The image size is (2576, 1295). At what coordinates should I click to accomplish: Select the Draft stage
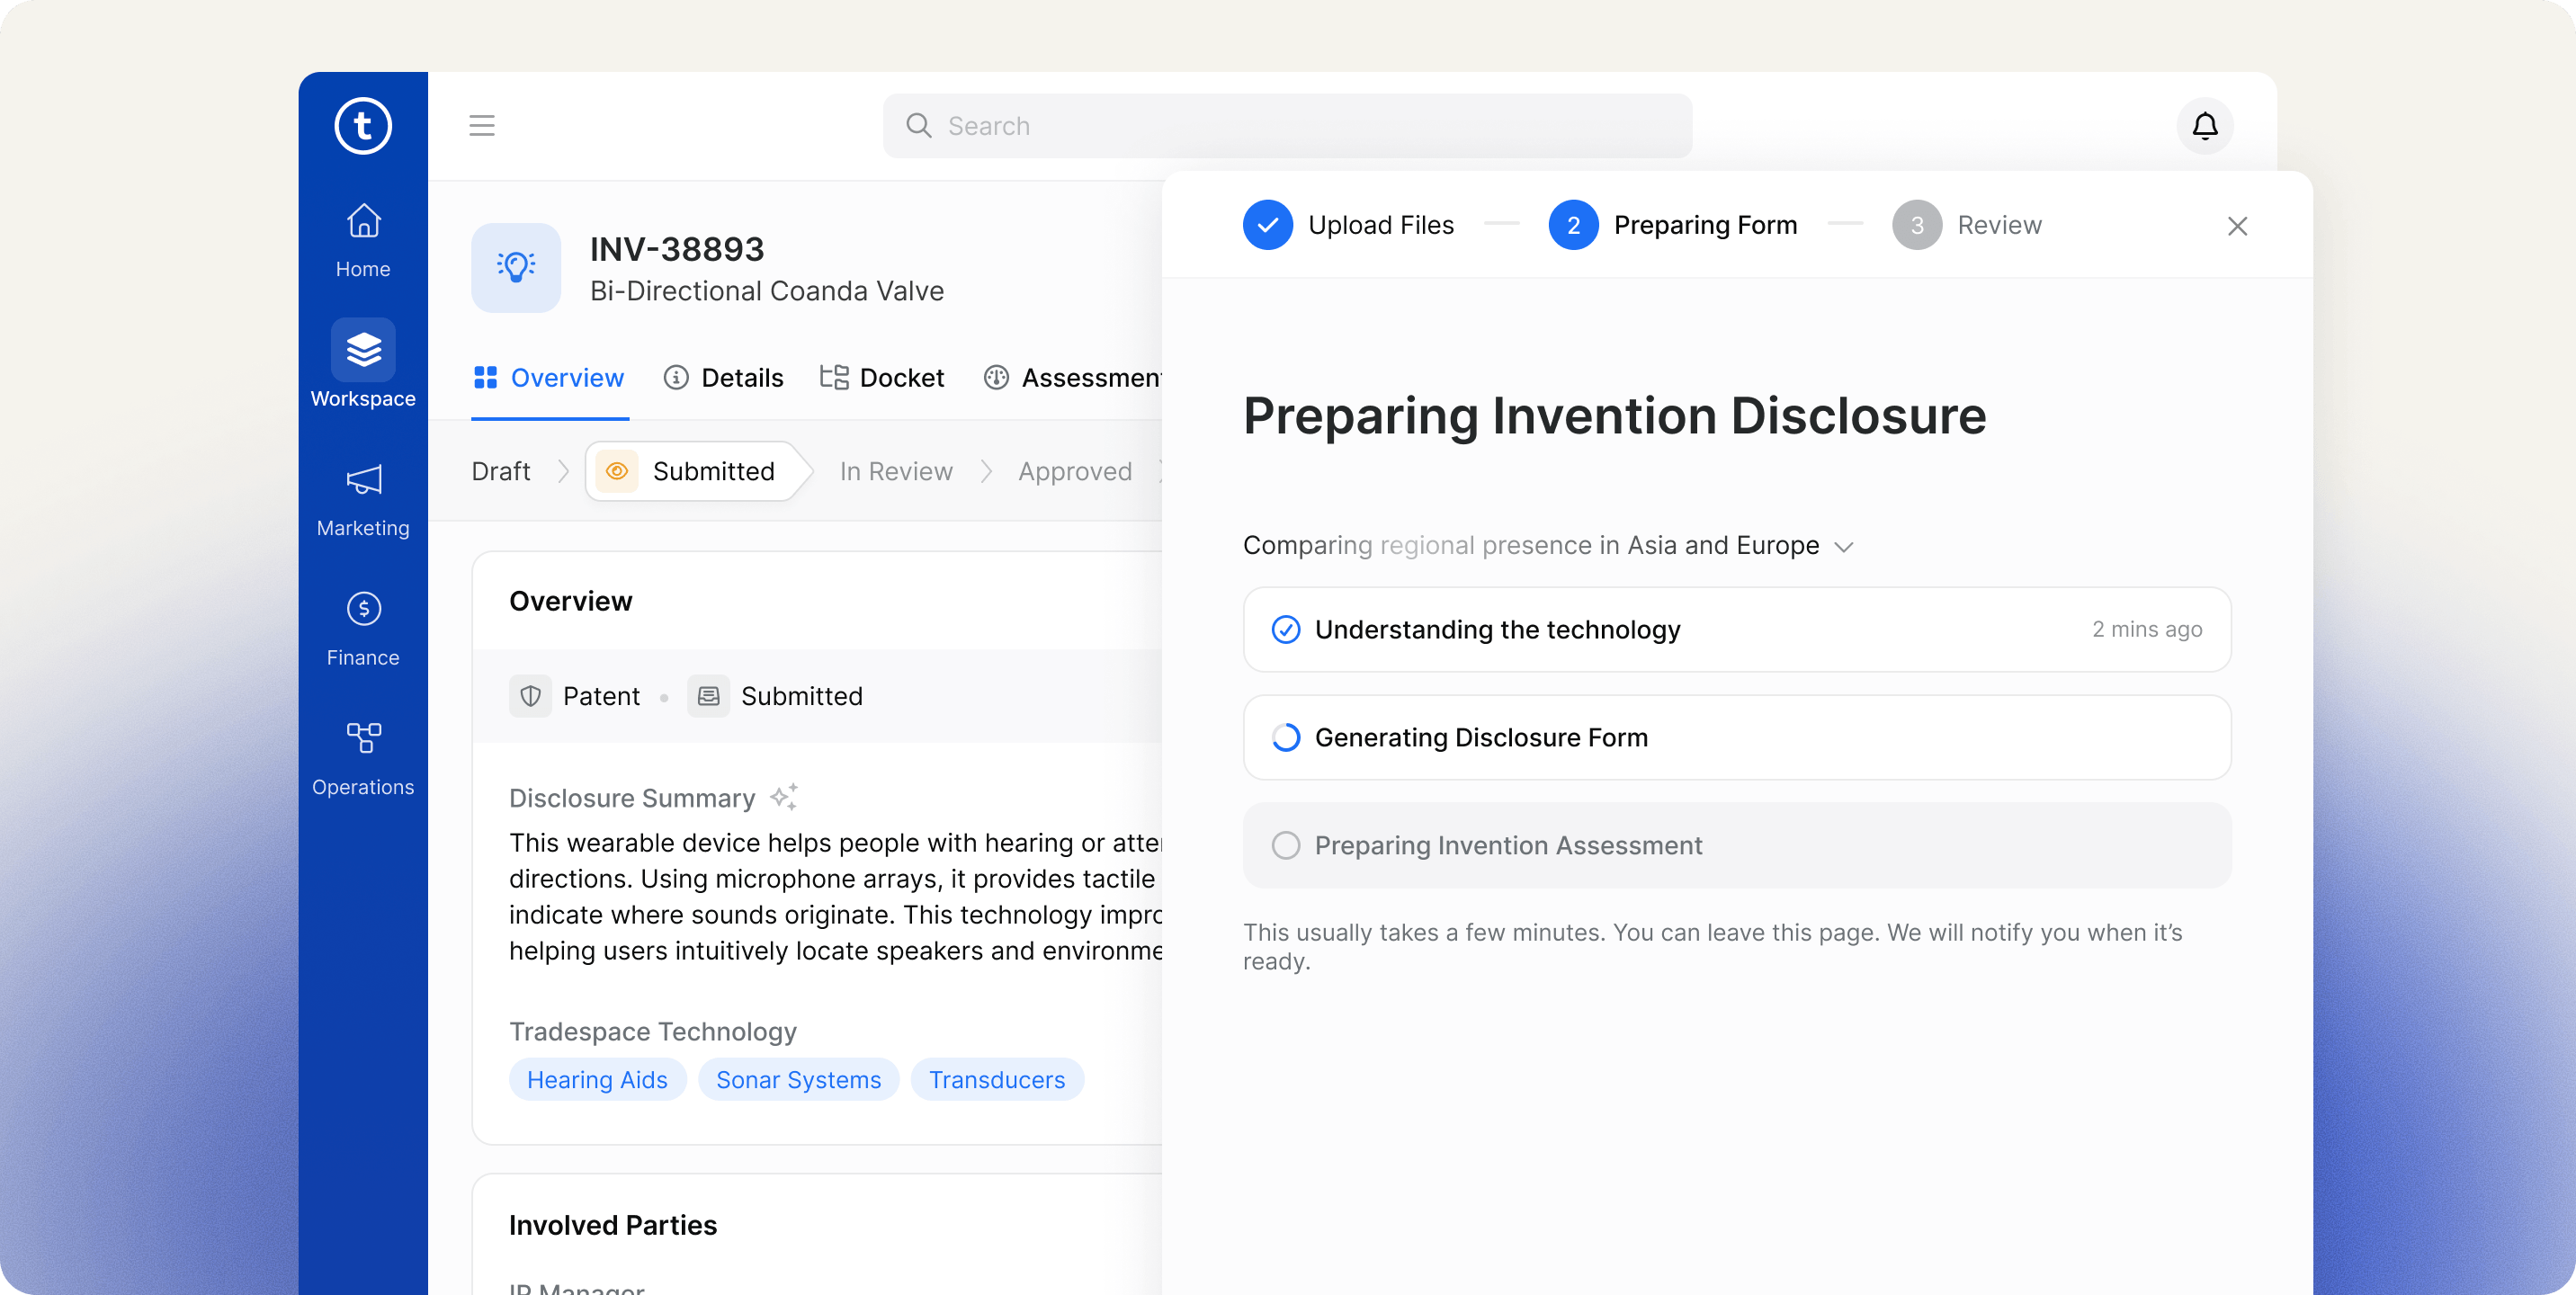500,471
